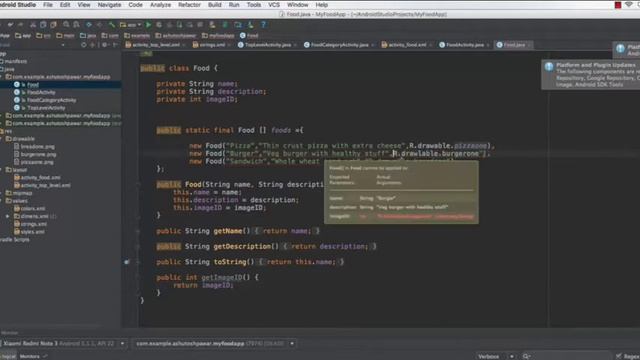Open the Verbose log level dropdown
The image size is (640, 360).
pos(496,356)
